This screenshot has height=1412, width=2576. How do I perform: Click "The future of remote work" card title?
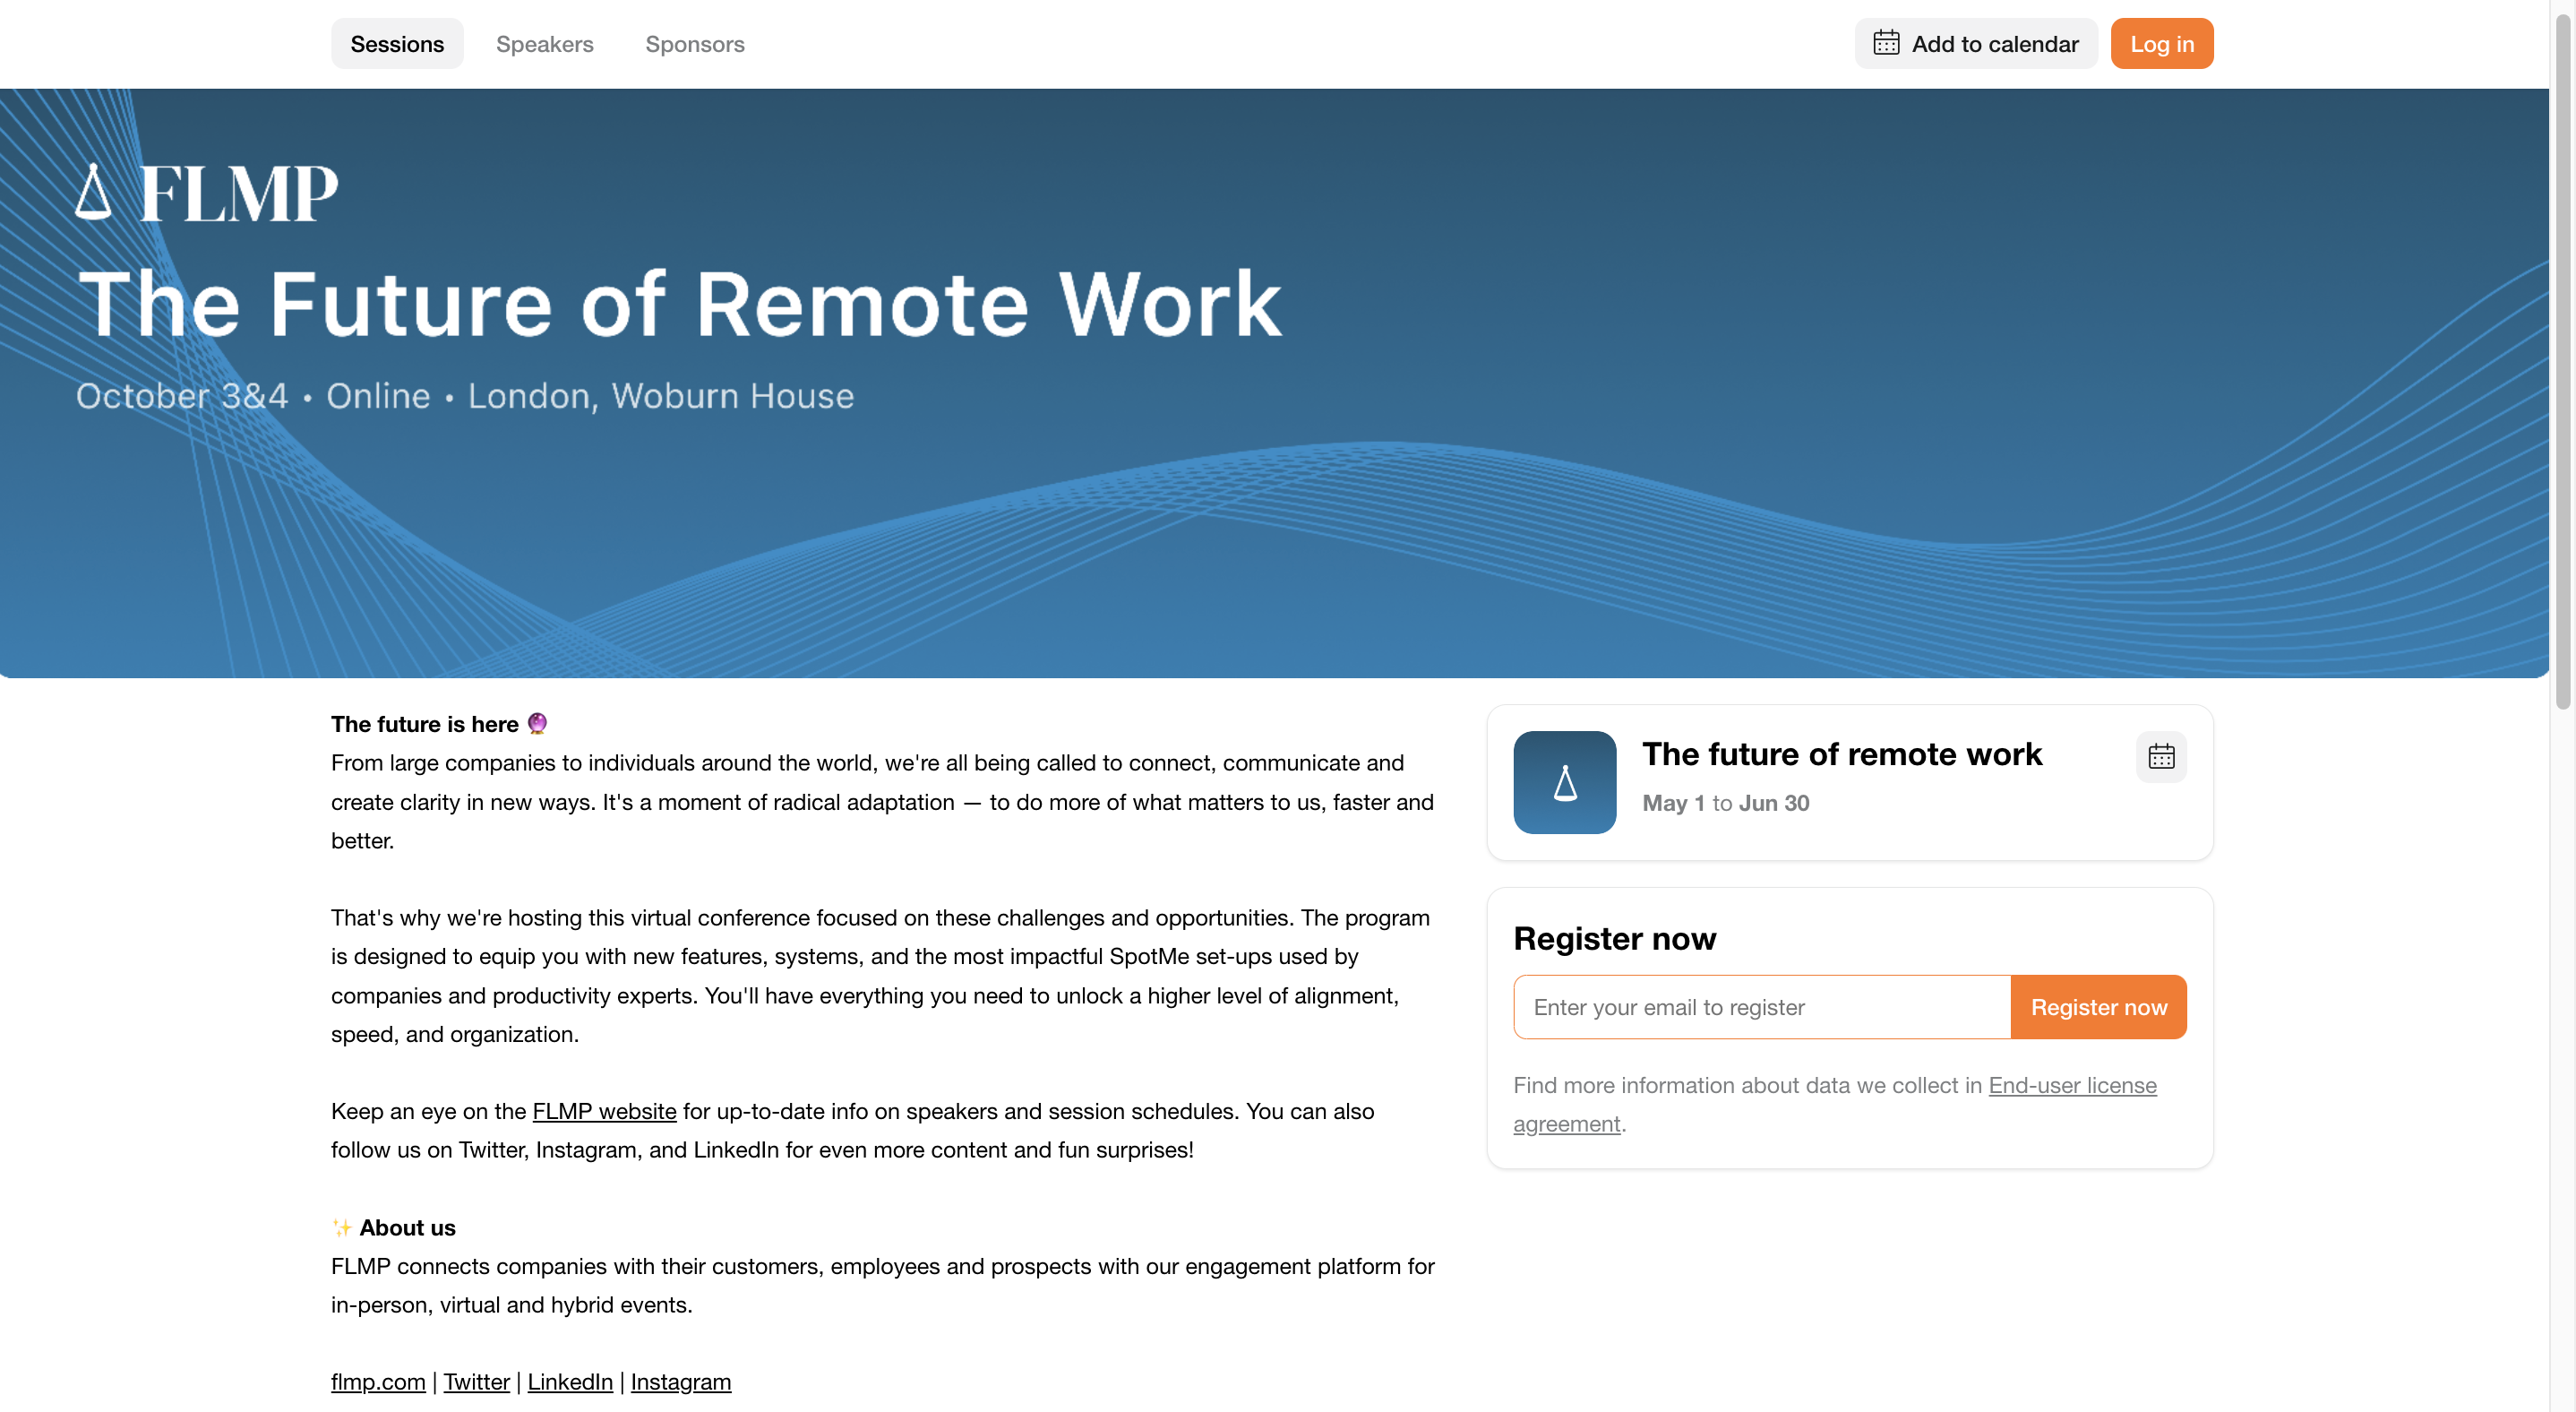click(x=1841, y=754)
